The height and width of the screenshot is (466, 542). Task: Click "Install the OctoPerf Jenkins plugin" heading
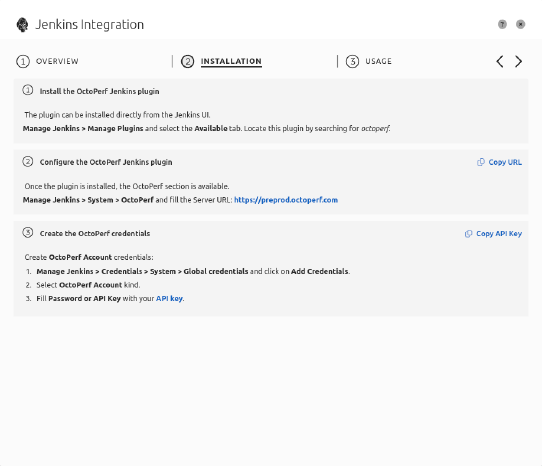coord(100,91)
